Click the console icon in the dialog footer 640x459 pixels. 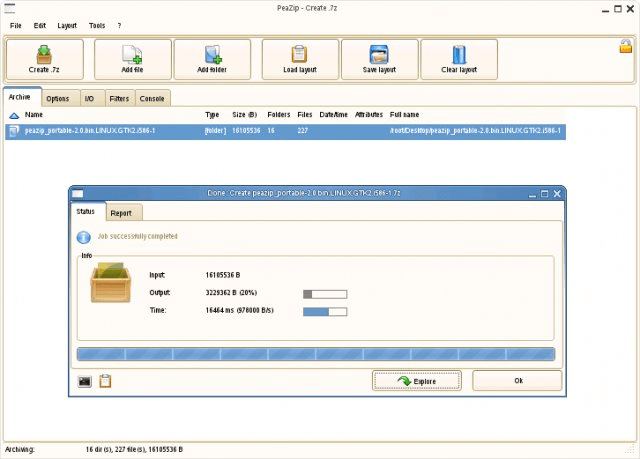(x=84, y=381)
